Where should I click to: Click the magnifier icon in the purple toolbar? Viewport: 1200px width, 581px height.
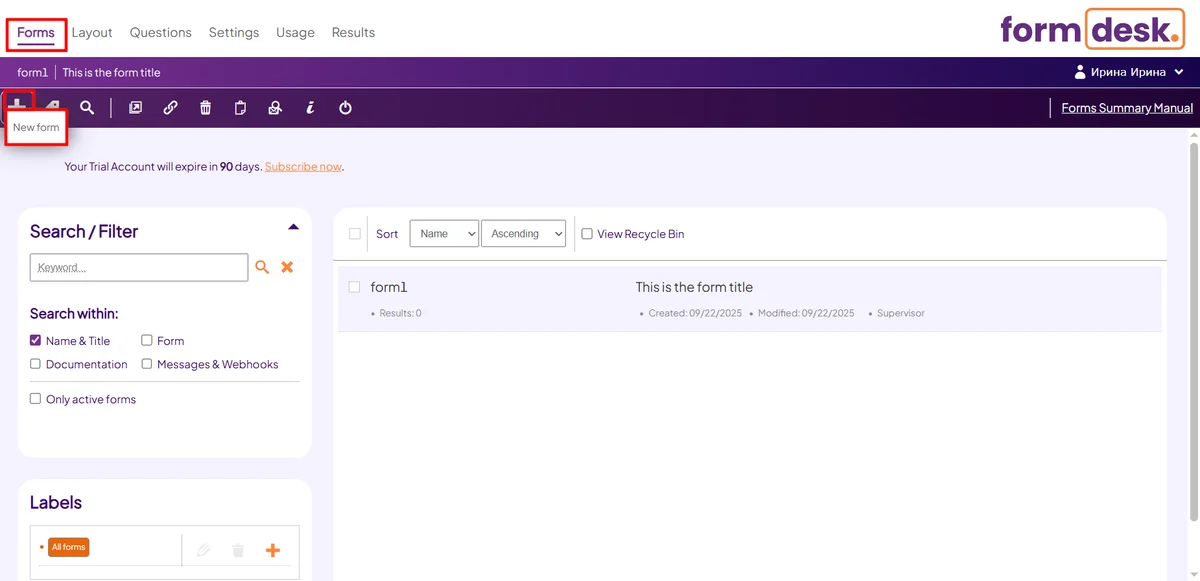coord(87,108)
